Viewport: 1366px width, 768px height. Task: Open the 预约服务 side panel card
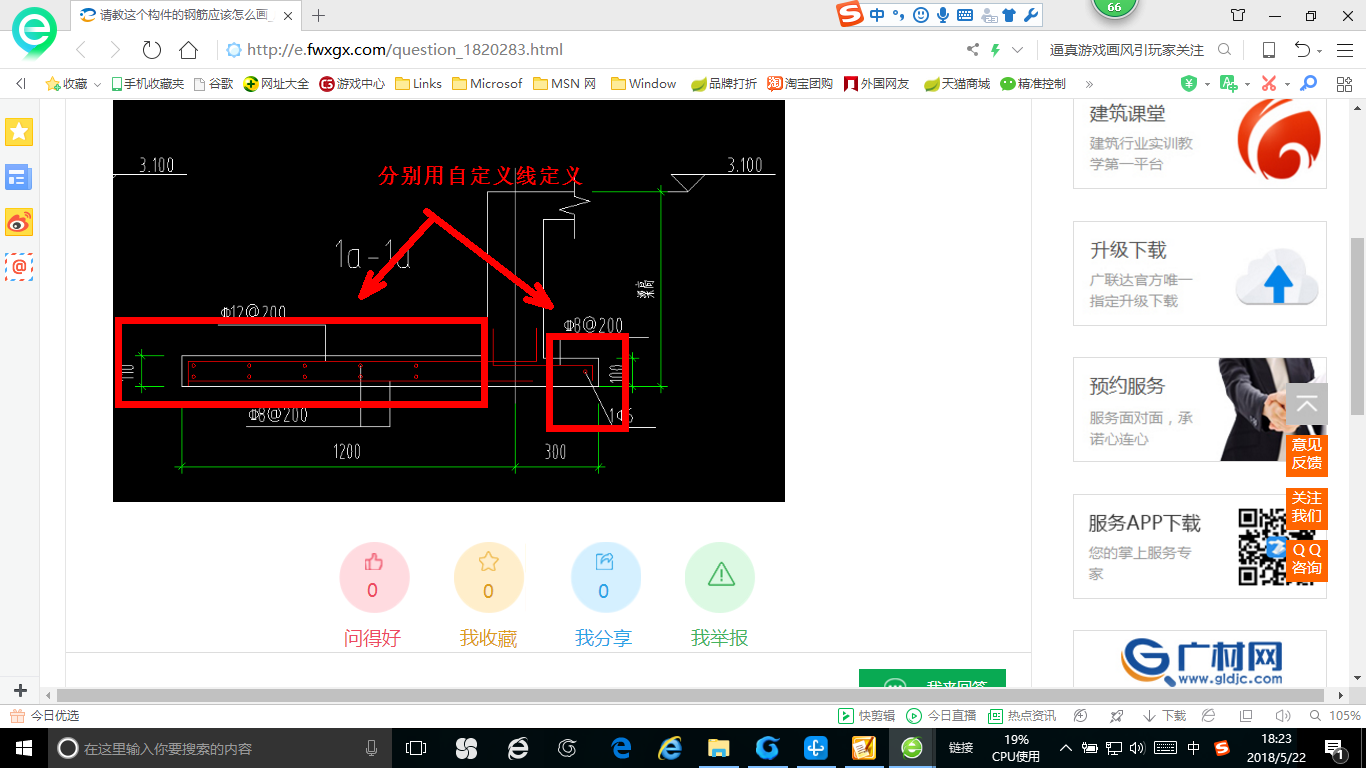pos(1200,409)
